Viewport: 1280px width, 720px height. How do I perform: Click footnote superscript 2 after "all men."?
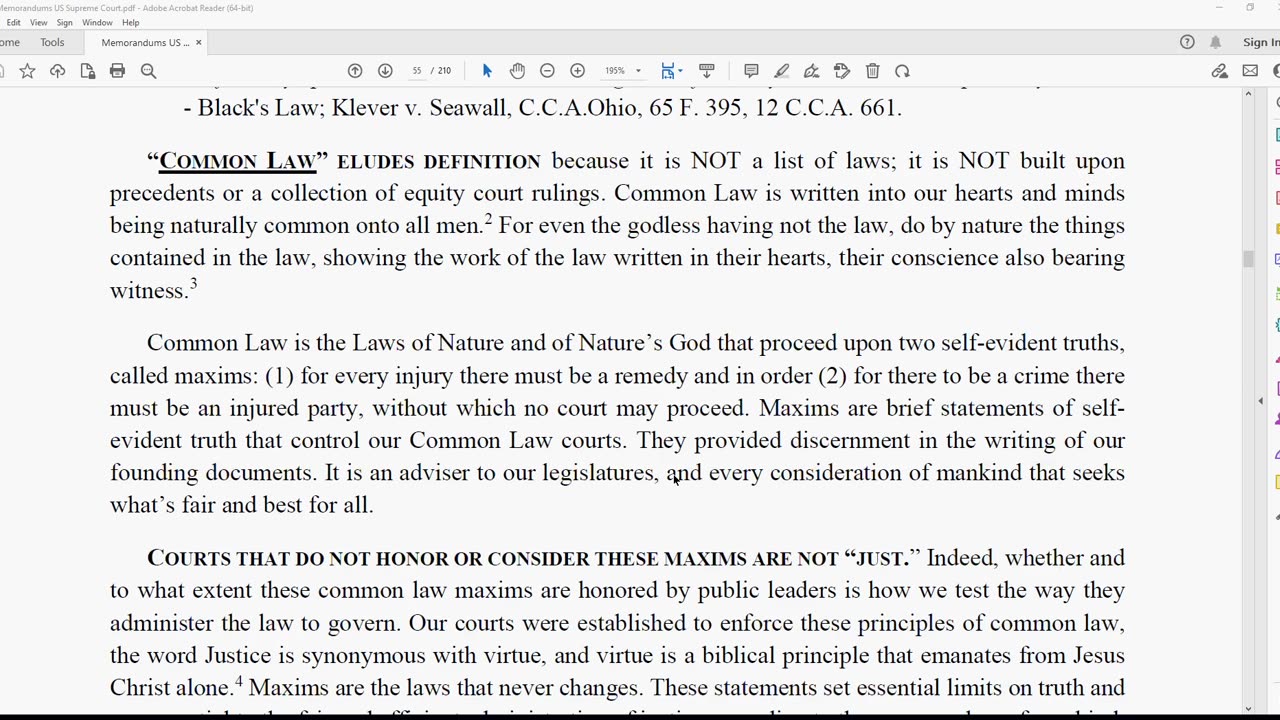coord(488,219)
